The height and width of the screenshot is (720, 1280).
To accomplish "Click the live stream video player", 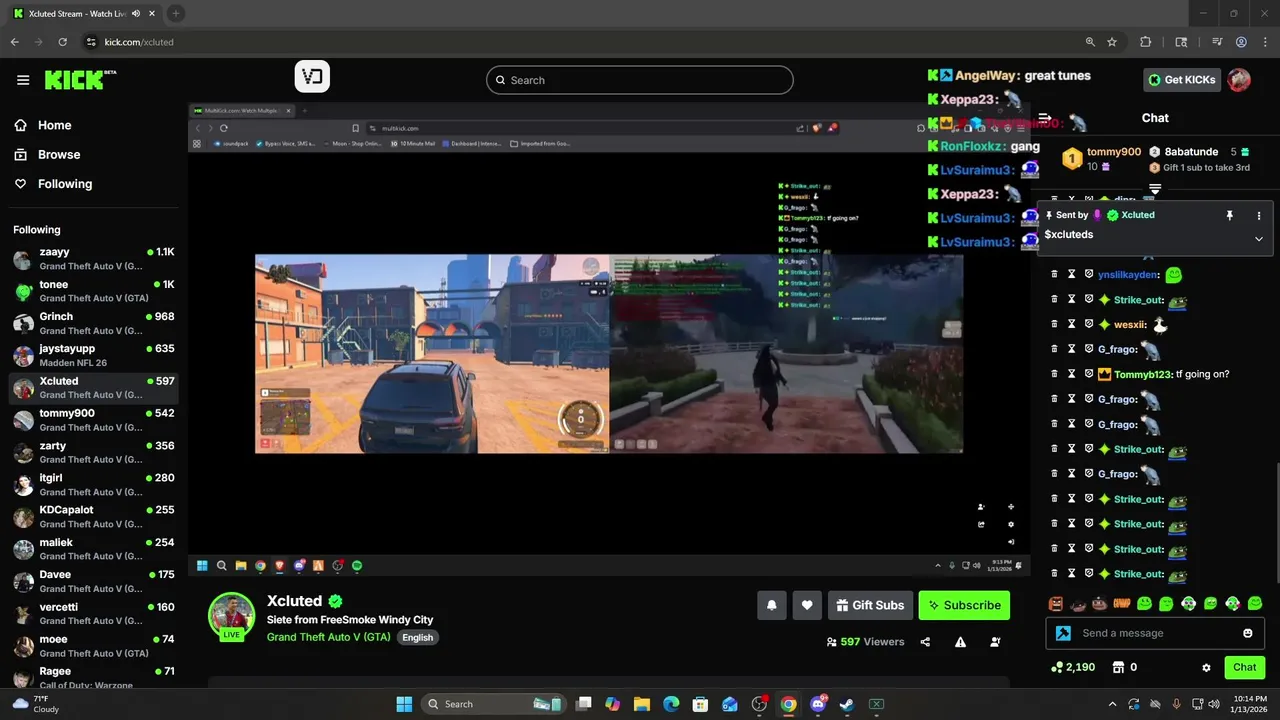I will pos(609,339).
